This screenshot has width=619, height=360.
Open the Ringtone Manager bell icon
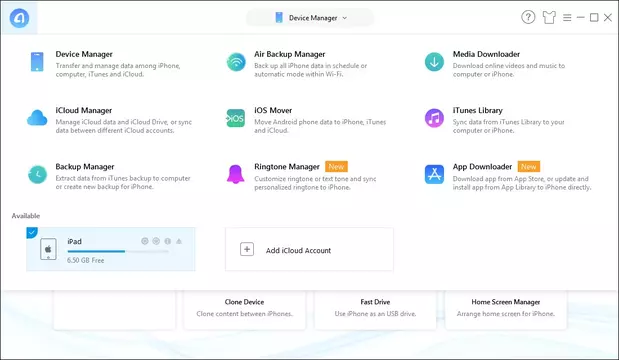click(235, 174)
